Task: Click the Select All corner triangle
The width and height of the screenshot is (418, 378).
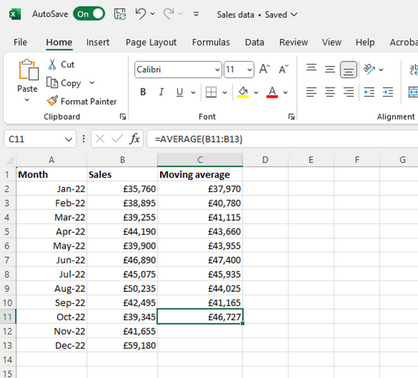Action: pyautogui.click(x=10, y=160)
